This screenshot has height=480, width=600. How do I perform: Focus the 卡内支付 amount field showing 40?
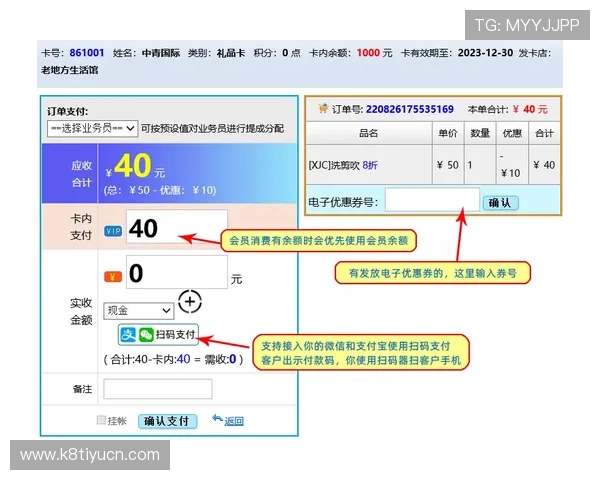tap(177, 226)
